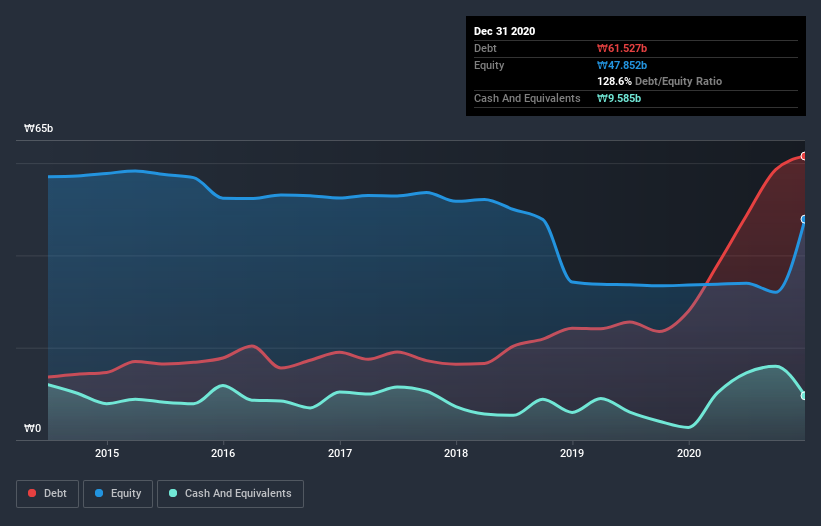Click the 2019 x-axis label

tap(572, 453)
